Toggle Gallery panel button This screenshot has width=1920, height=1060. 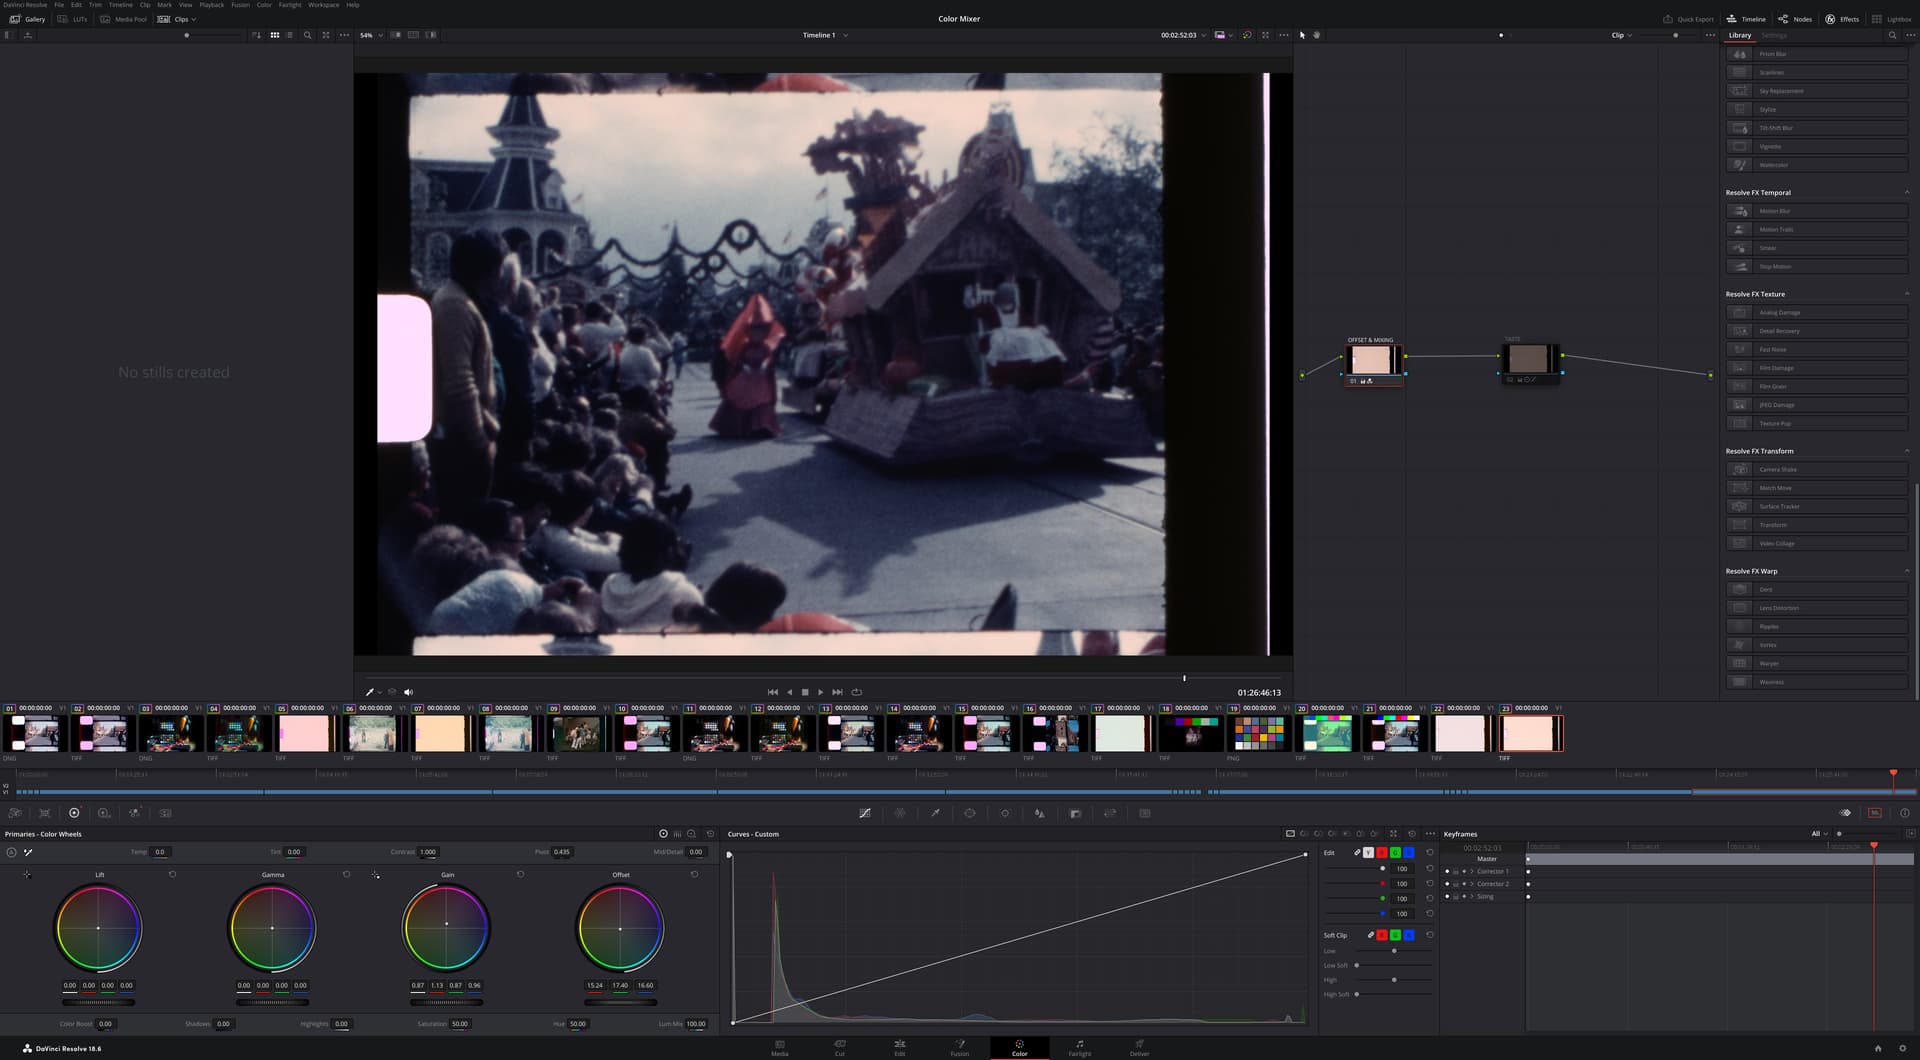[27, 19]
